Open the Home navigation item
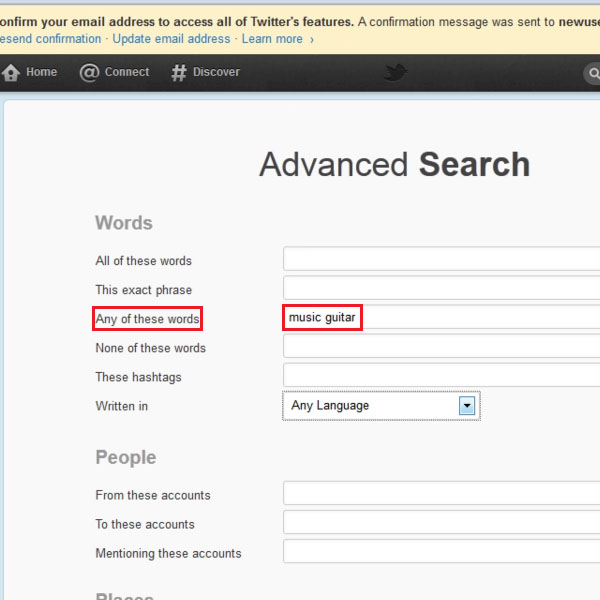Screen dimensions: 600x600 coord(29,72)
